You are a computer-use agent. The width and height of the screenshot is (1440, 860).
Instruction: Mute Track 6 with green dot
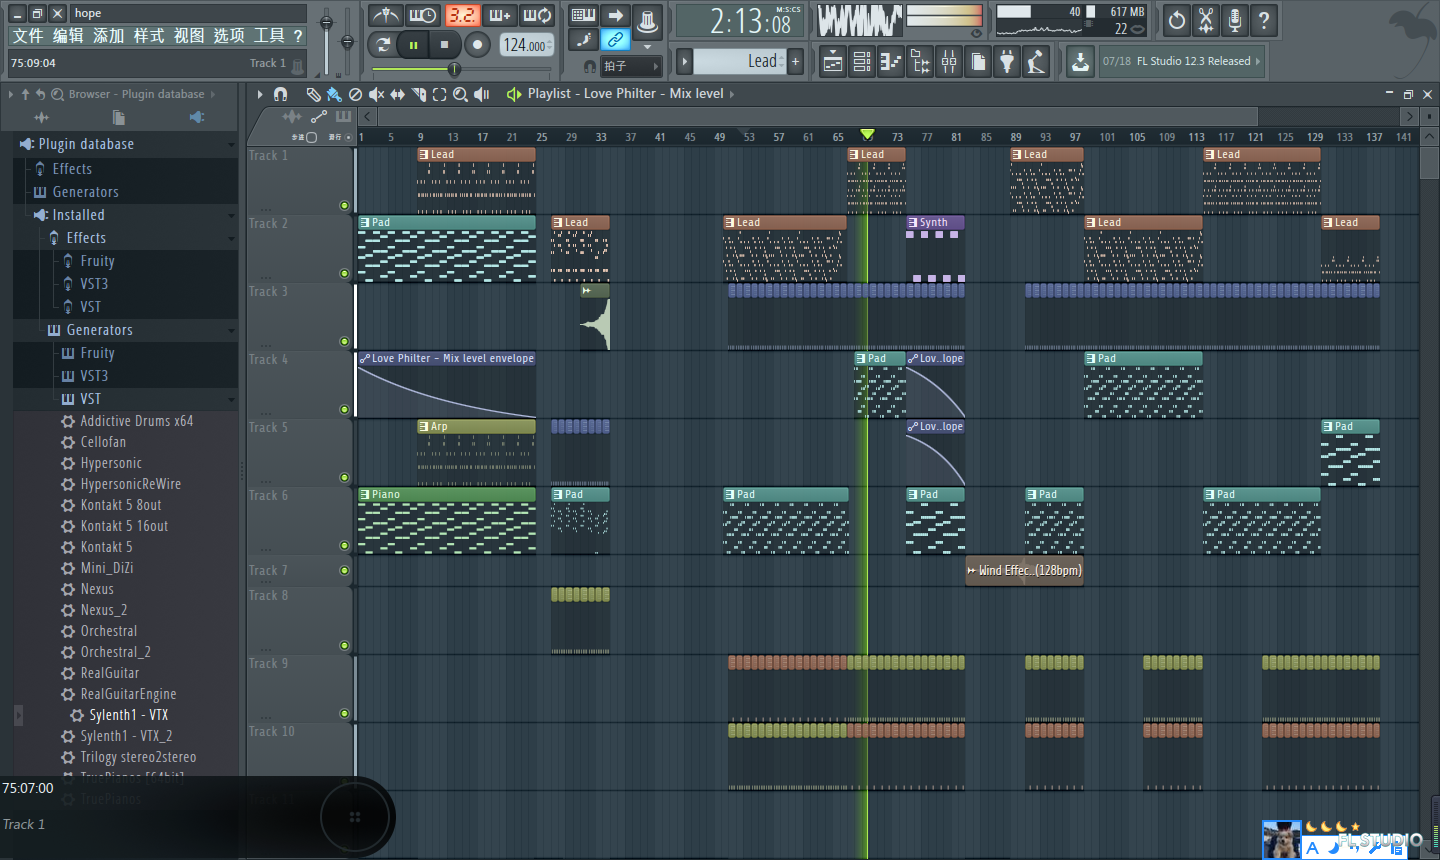coord(345,545)
